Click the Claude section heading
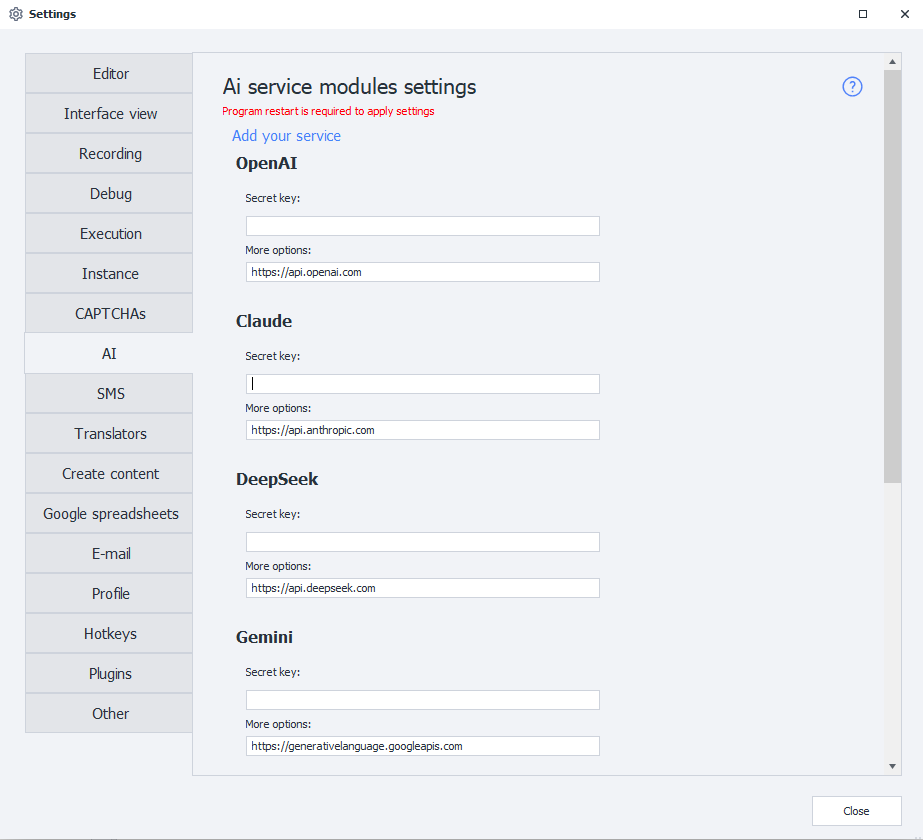Image resolution: width=923 pixels, height=840 pixels. click(264, 321)
